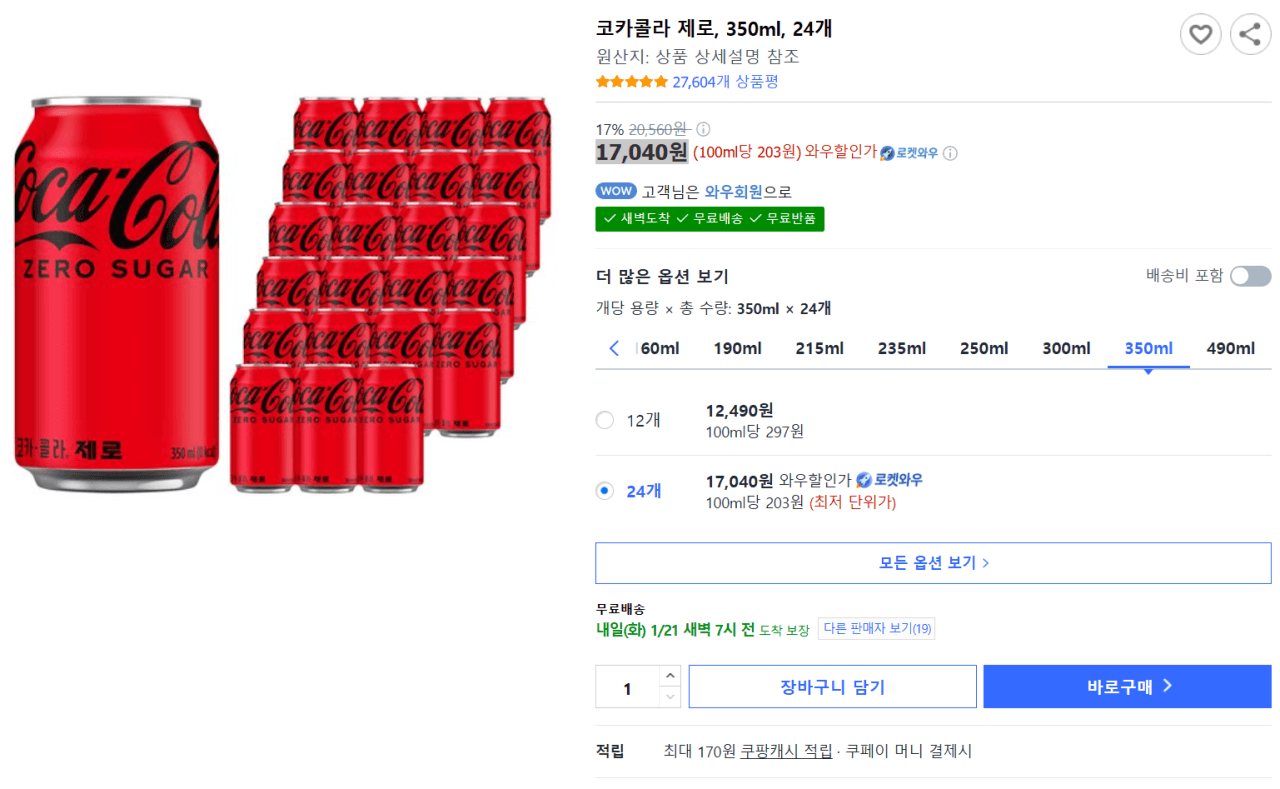Click the share icon button
The height and width of the screenshot is (789, 1280).
tap(1250, 35)
